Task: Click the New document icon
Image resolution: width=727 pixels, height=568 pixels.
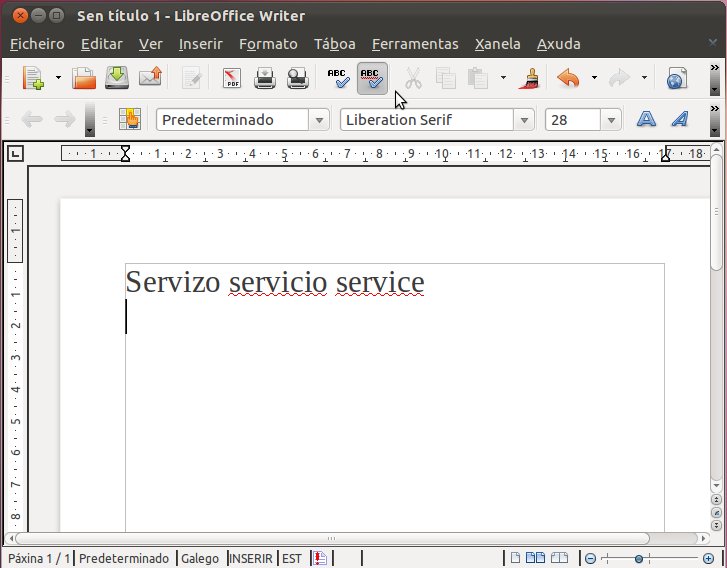Action: coord(33,78)
